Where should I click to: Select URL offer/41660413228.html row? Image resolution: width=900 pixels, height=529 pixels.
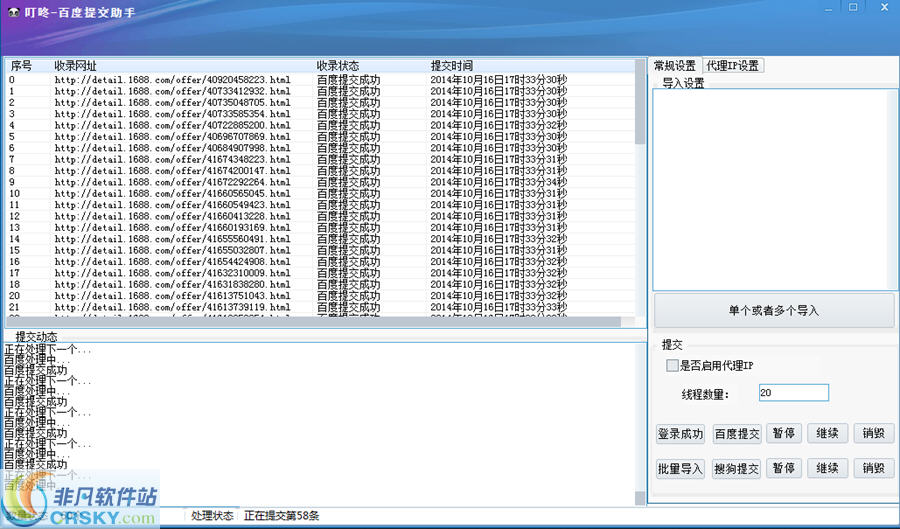320,216
